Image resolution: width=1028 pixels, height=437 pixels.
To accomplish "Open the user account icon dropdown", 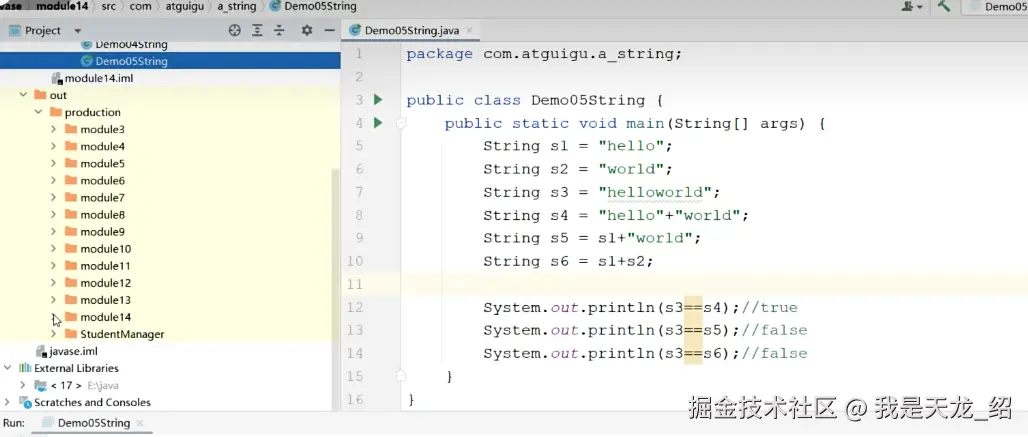I will [912, 7].
